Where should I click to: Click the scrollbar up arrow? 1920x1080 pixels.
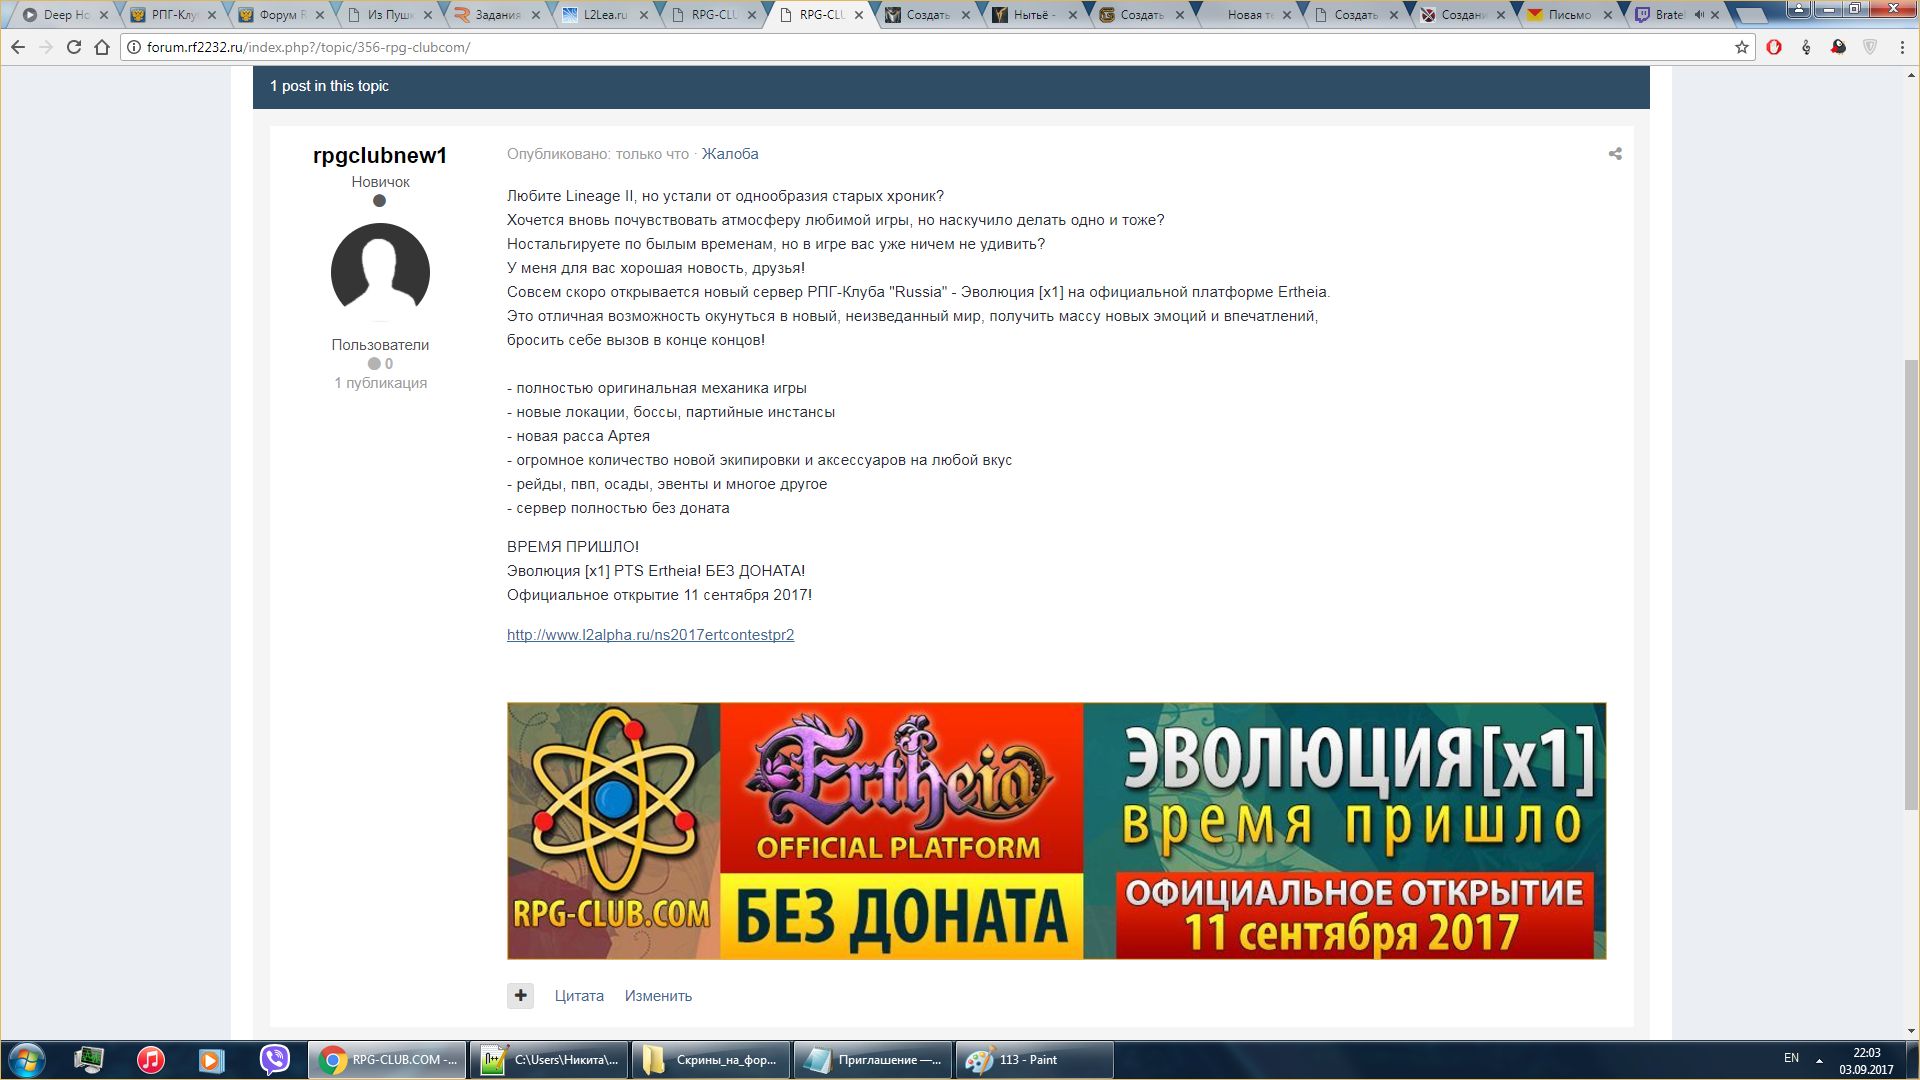[1911, 75]
